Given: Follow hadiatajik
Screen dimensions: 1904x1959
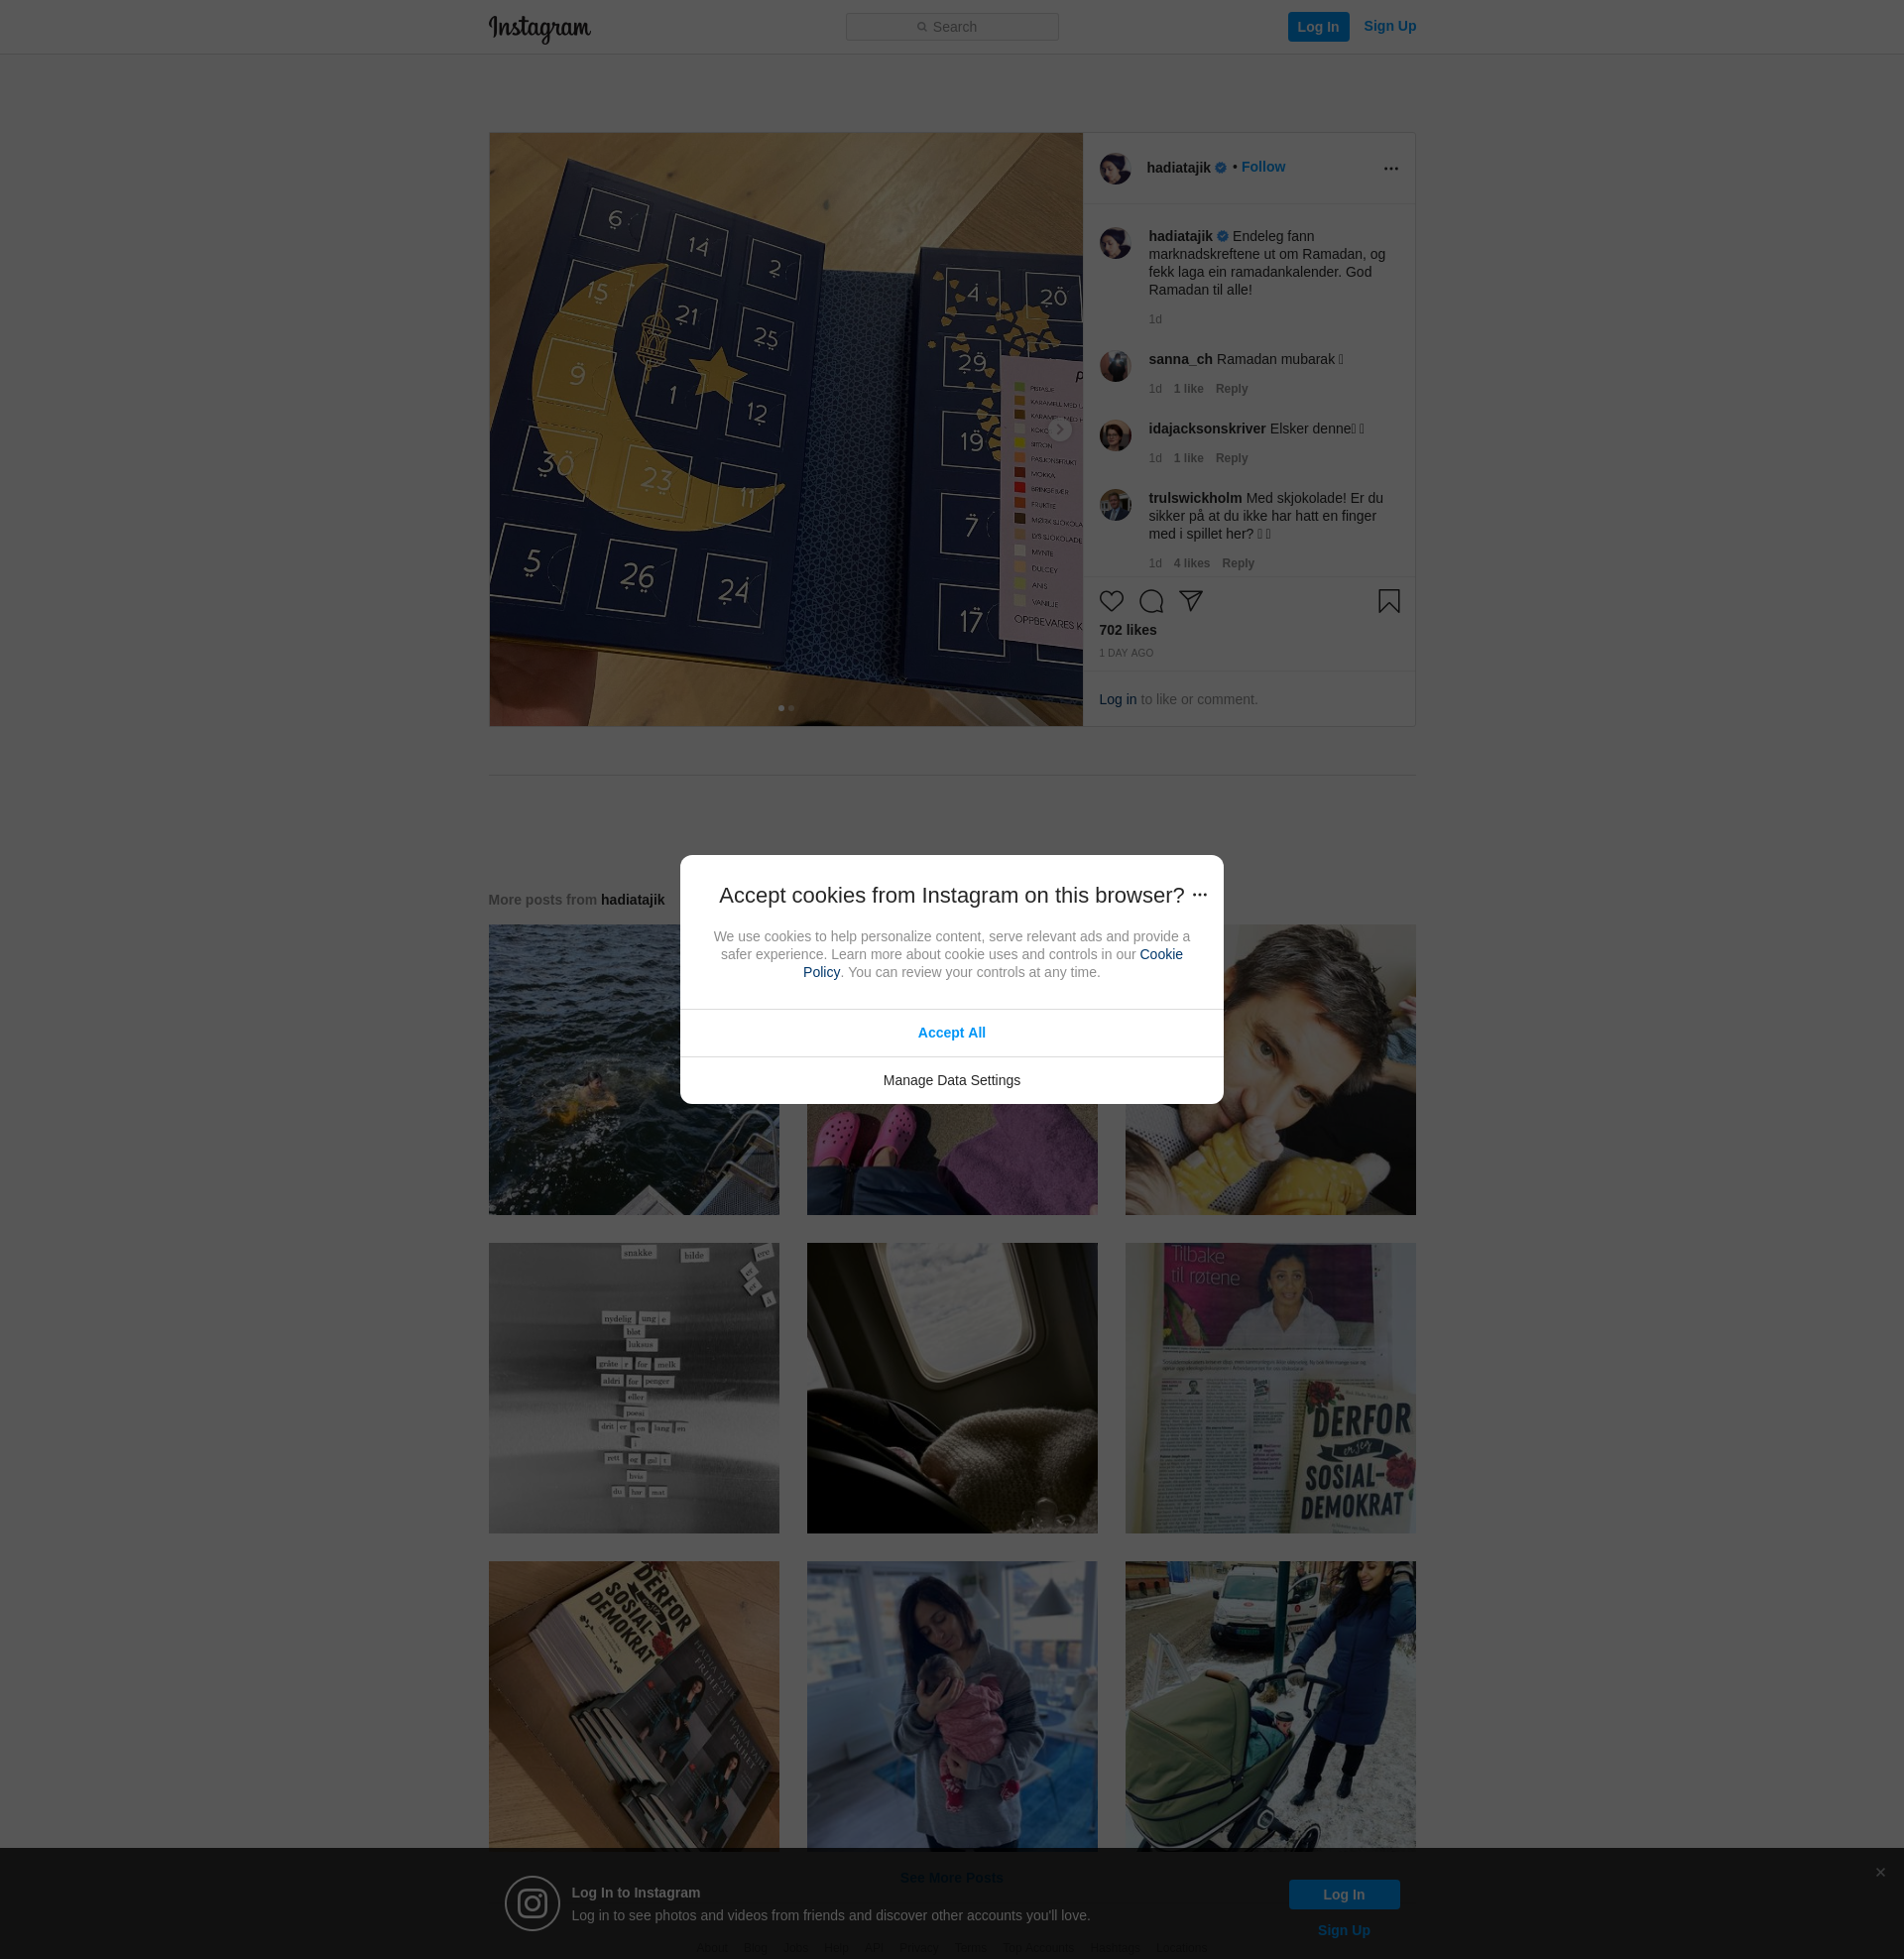Looking at the screenshot, I should coord(1263,167).
